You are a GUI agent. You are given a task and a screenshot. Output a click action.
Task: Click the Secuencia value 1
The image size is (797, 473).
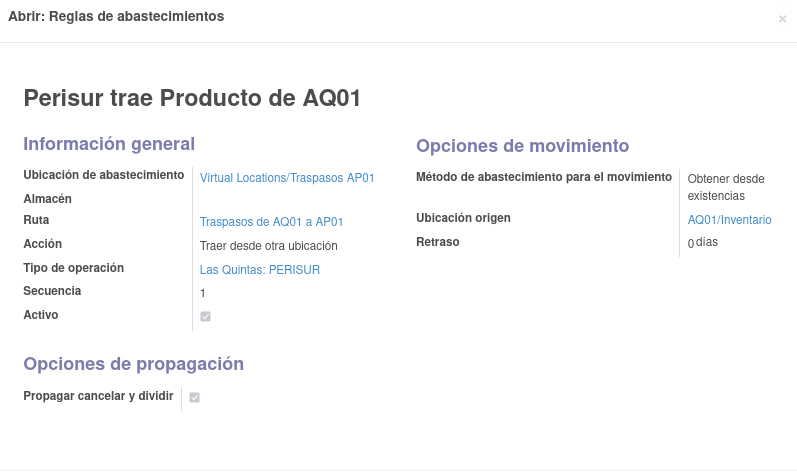coord(203,293)
